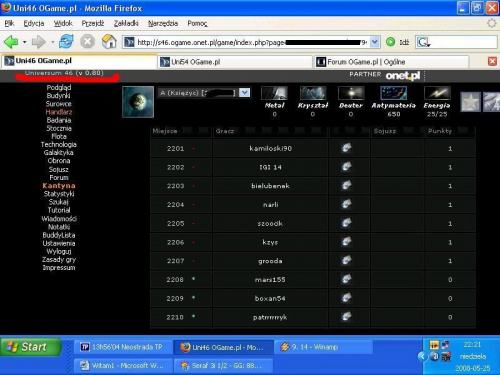
Task: Switch to Neostrada TP taskbar button
Action: [x=123, y=347]
